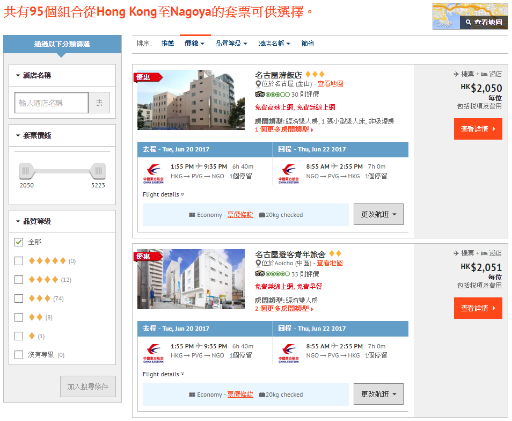Viewport: 512px width, 421px height.
Task: Expand Flight details in first package
Action: (163, 194)
